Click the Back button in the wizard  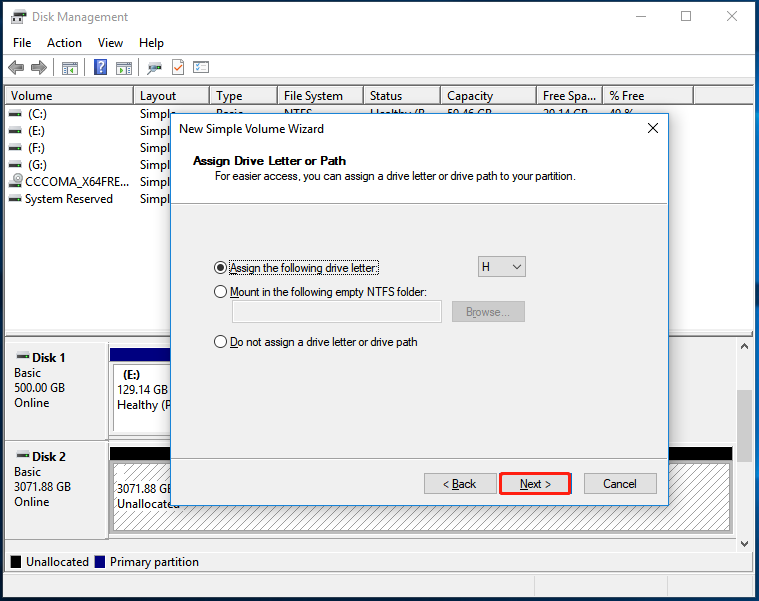(x=460, y=483)
